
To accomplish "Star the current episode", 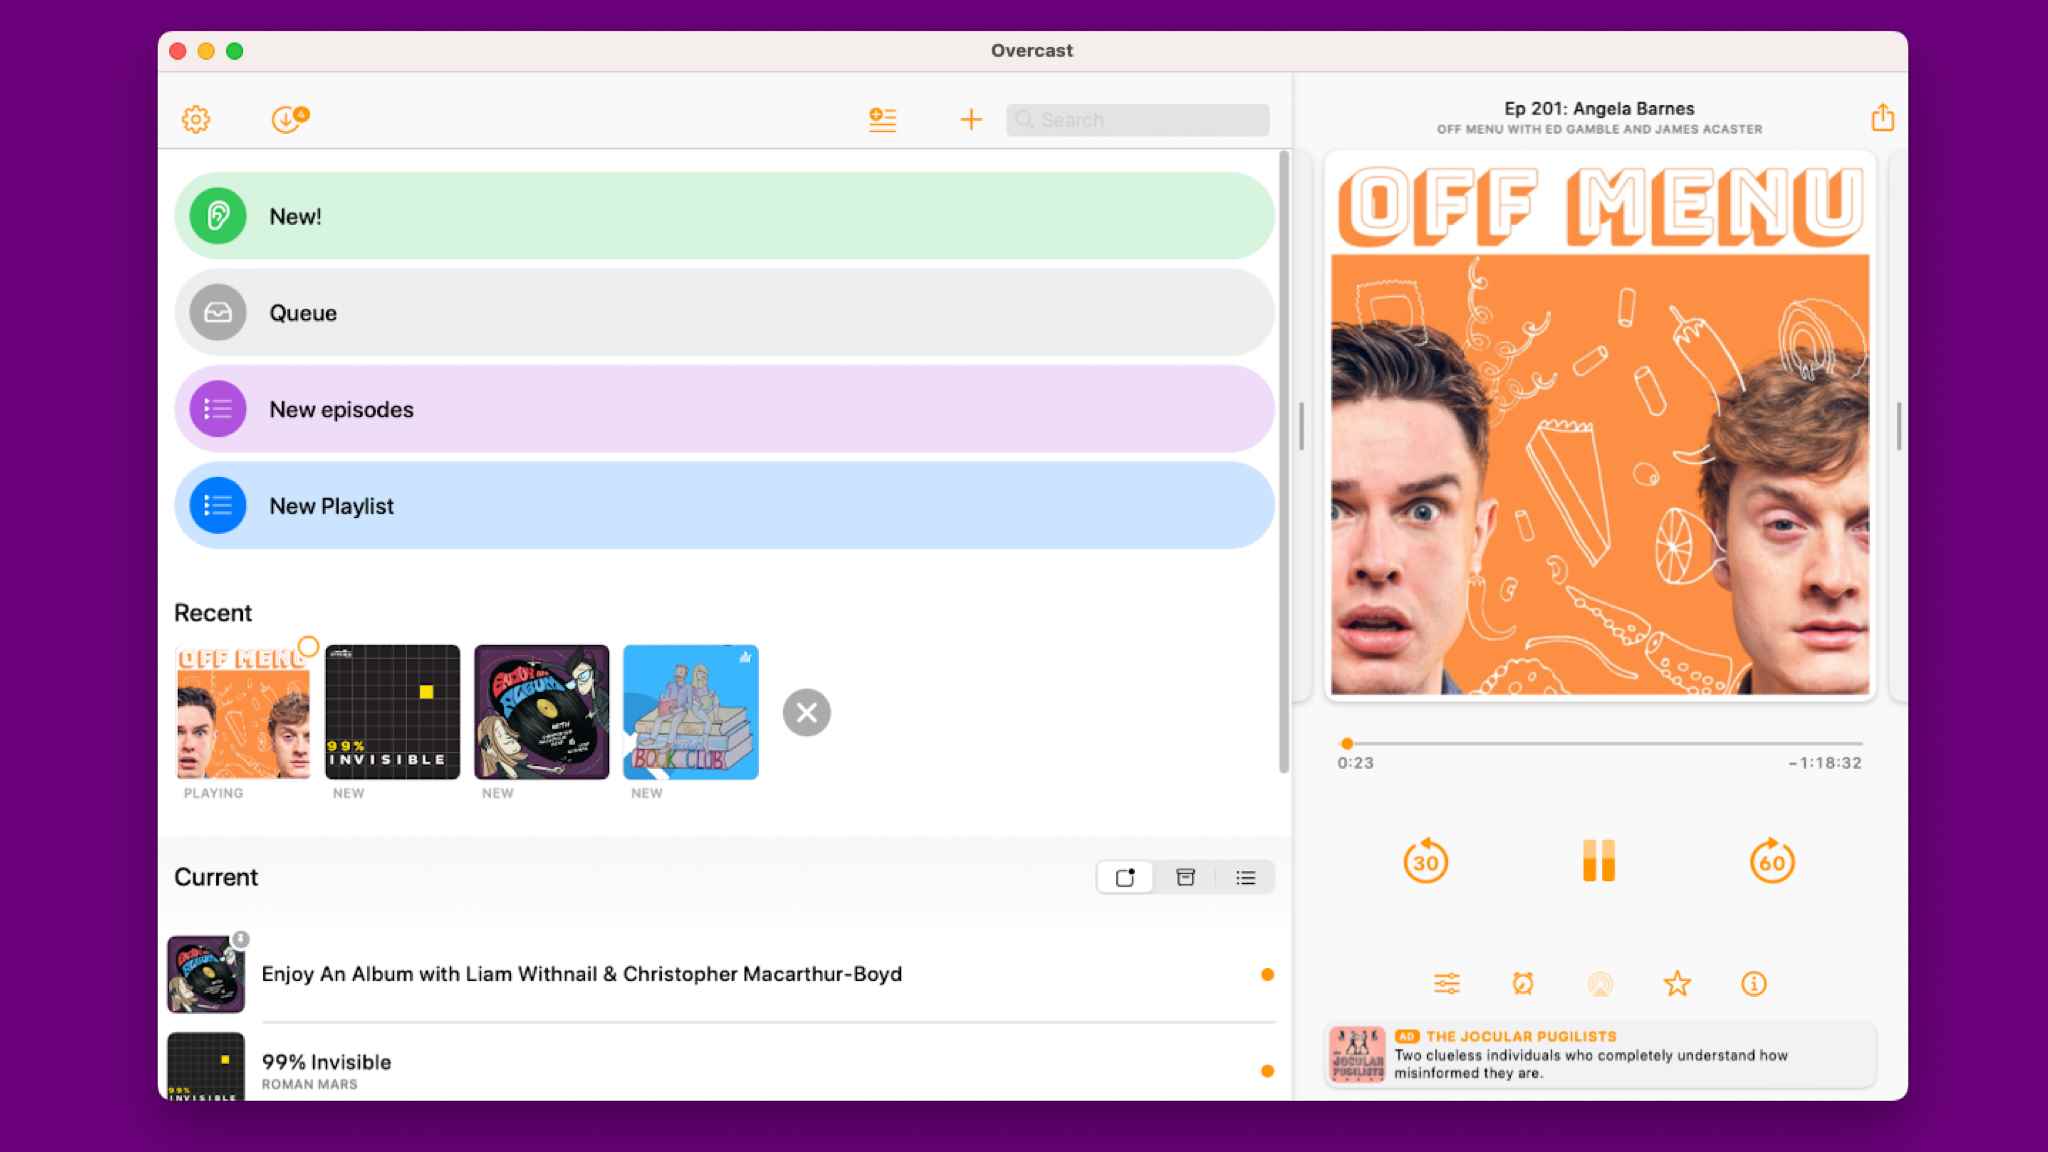I will click(x=1677, y=983).
